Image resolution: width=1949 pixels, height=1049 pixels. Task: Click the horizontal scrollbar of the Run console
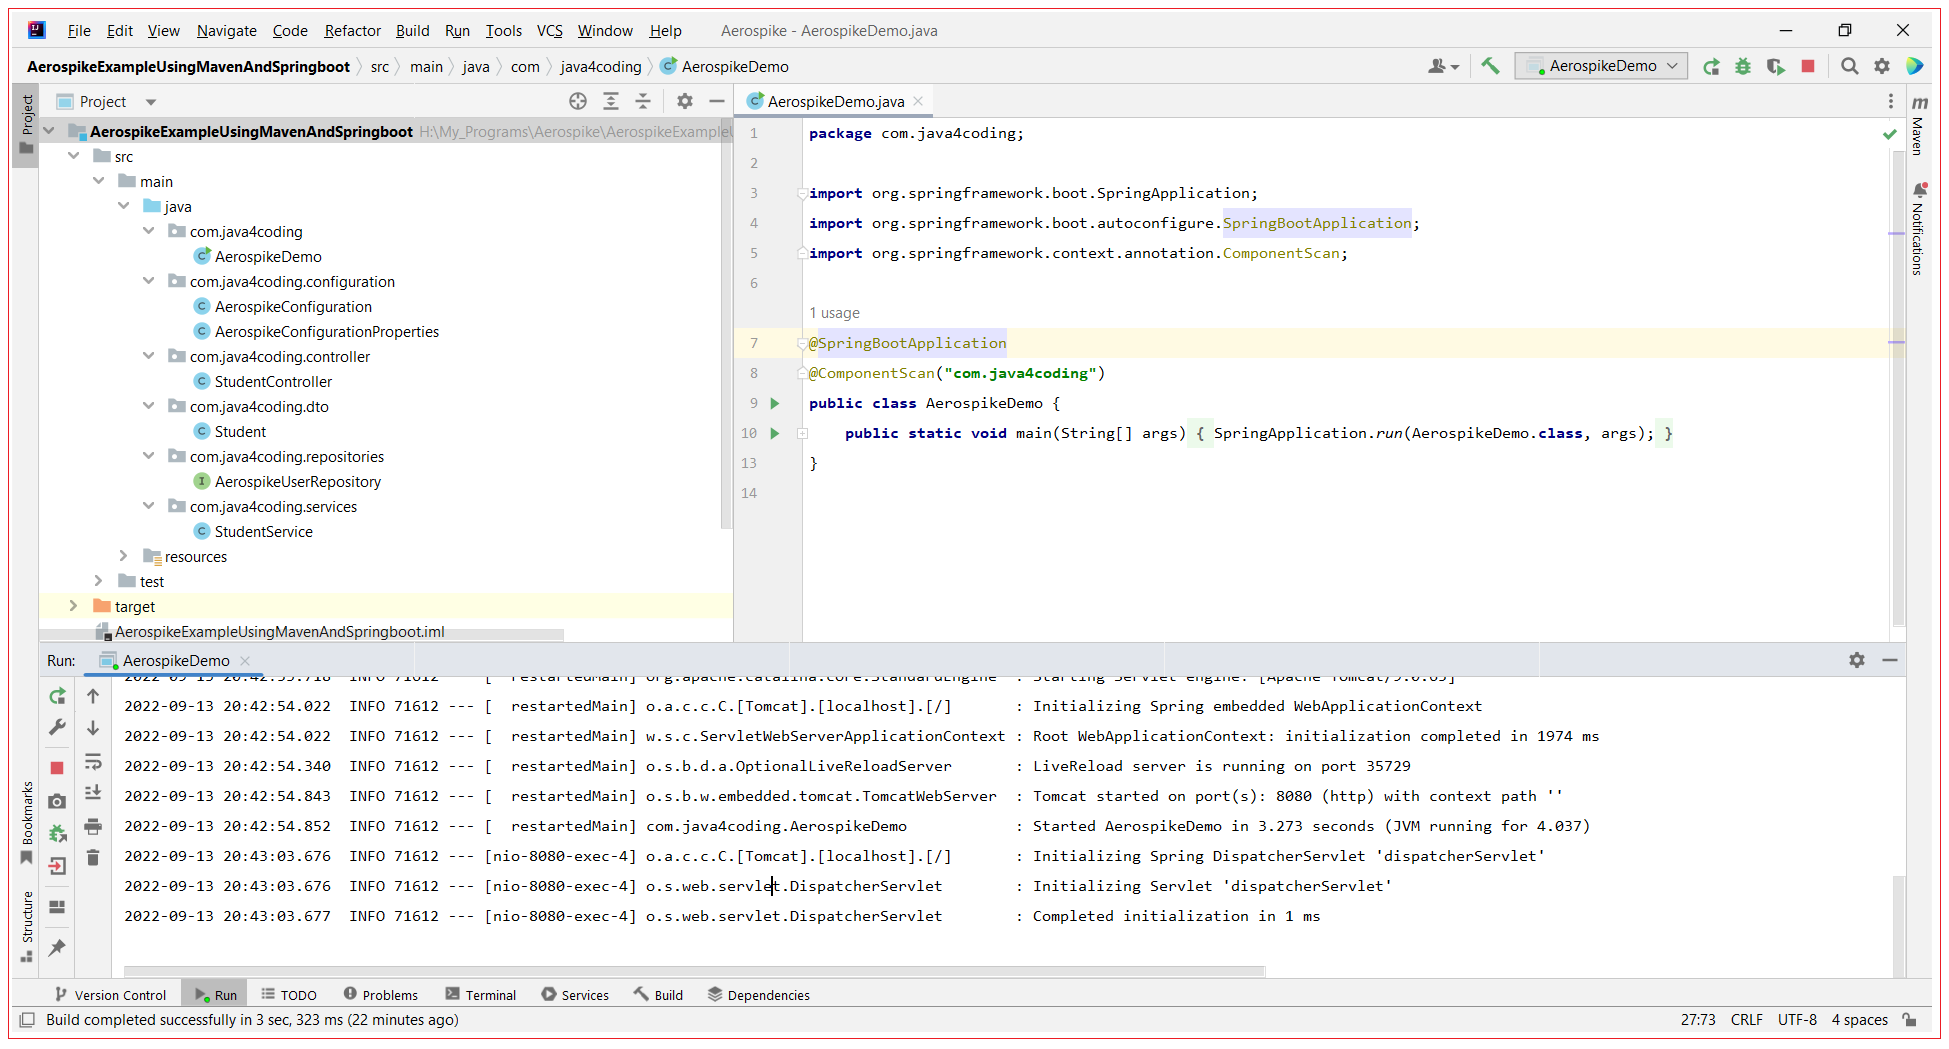click(694, 971)
